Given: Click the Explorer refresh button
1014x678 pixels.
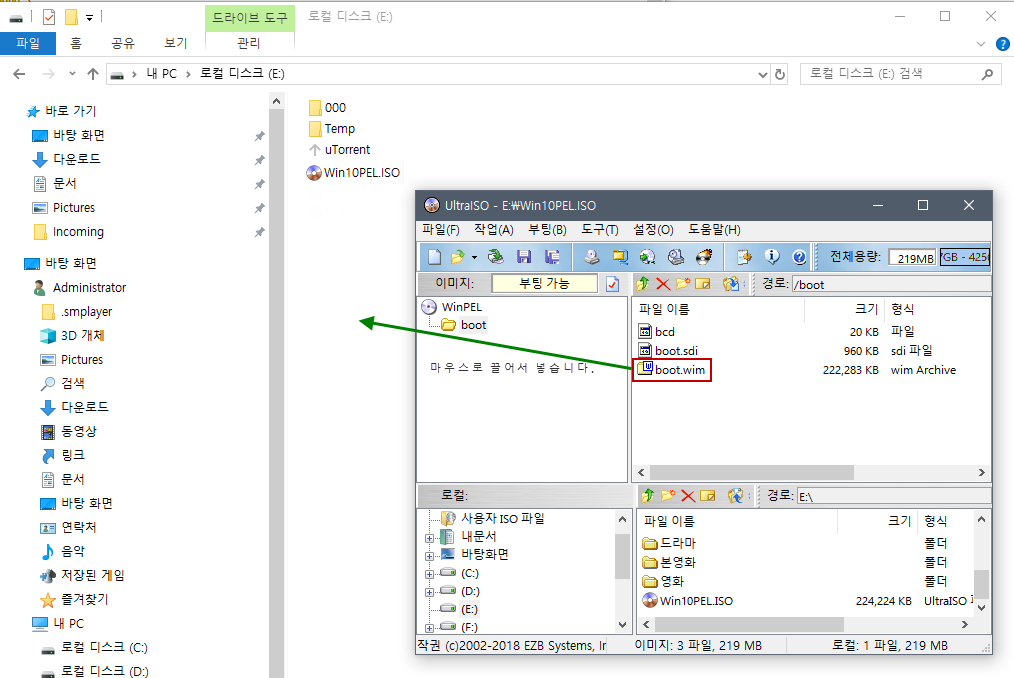Looking at the screenshot, I should click(x=780, y=74).
